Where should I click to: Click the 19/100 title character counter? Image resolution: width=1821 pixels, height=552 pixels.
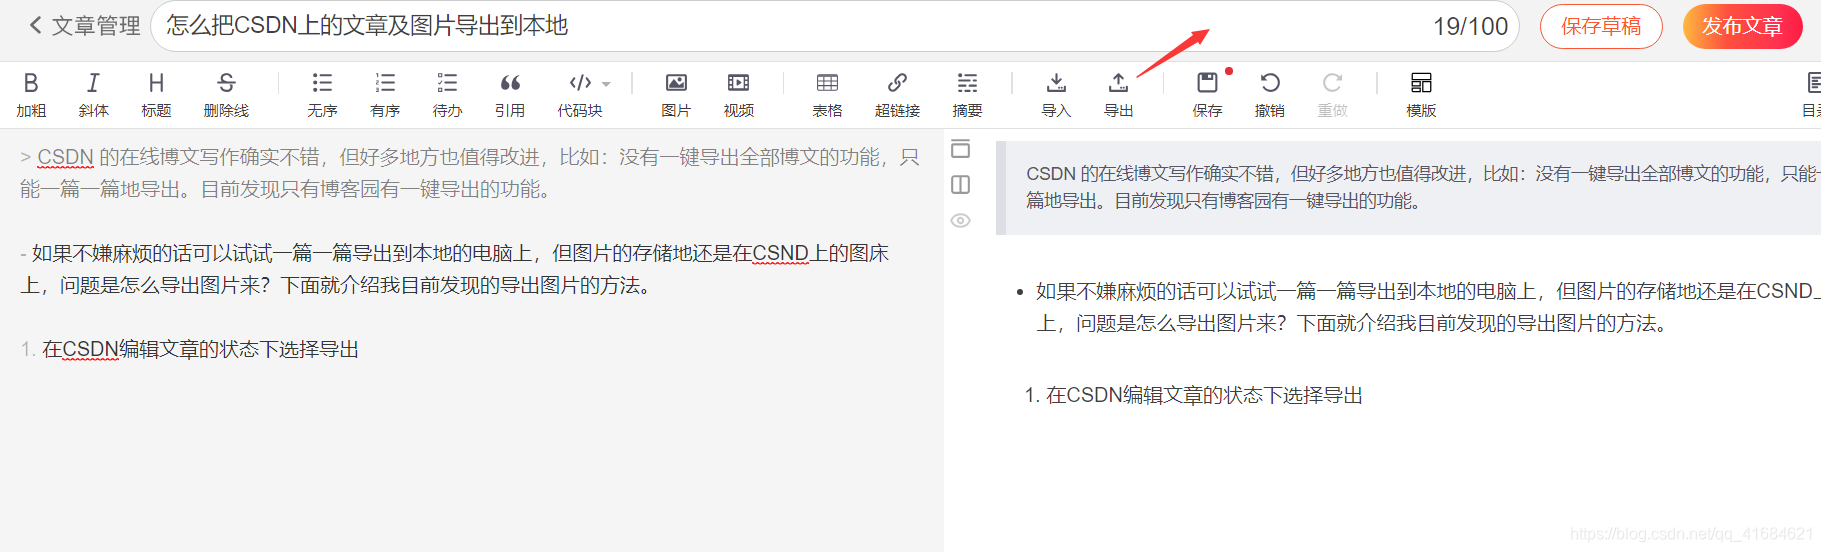click(1470, 26)
